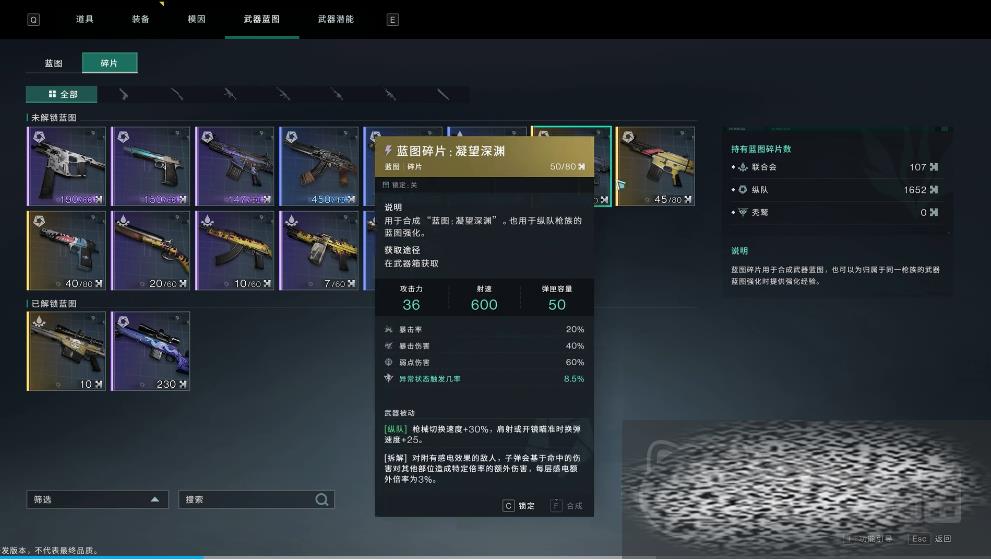Select the fifth weapon-type filter icon after 全部
991x560 pixels.
[337, 95]
